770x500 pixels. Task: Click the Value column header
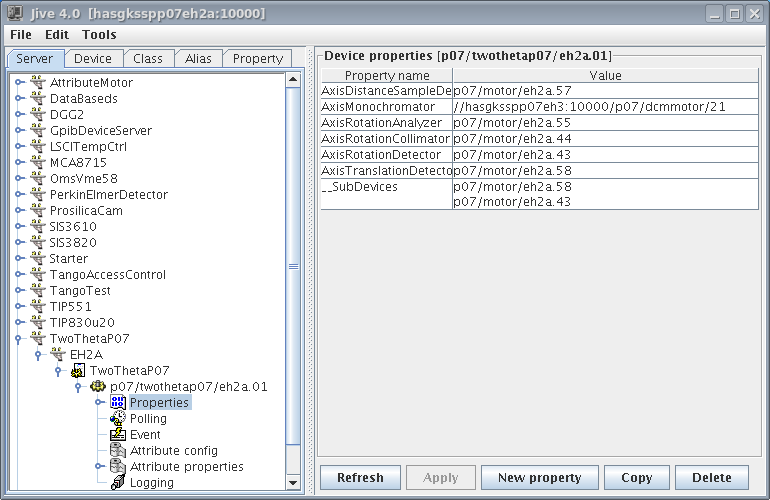pyautogui.click(x=605, y=75)
